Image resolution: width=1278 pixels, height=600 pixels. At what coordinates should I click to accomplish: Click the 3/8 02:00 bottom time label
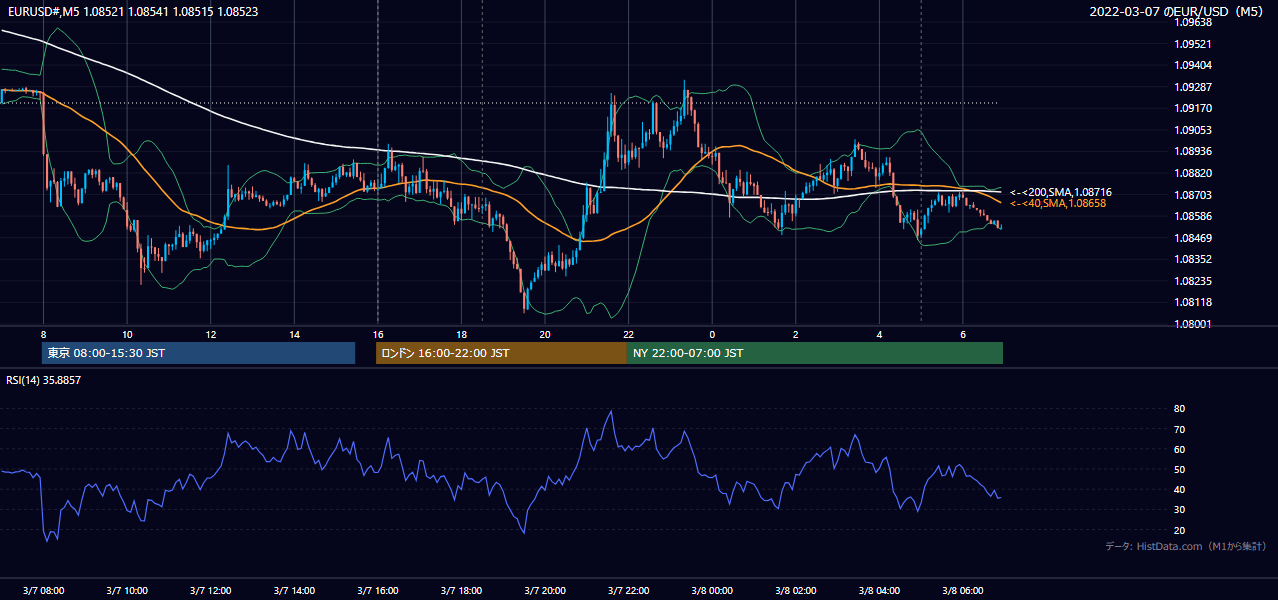[795, 590]
